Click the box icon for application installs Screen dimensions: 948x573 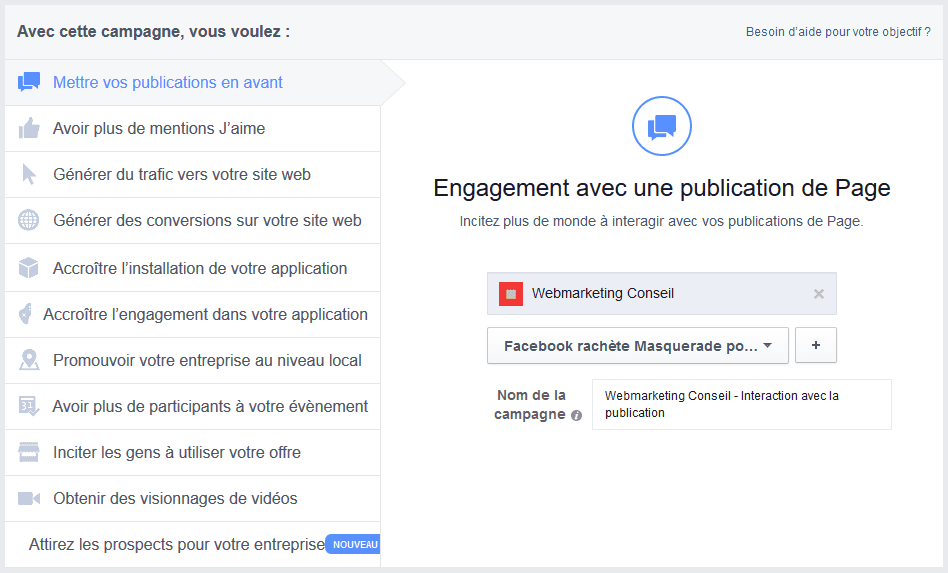pos(29,268)
